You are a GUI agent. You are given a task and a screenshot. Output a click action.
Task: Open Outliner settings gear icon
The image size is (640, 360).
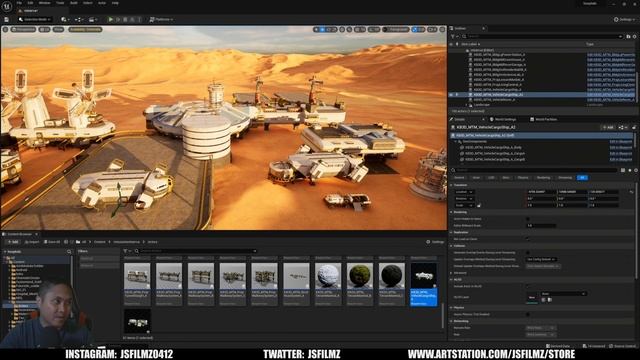click(634, 36)
